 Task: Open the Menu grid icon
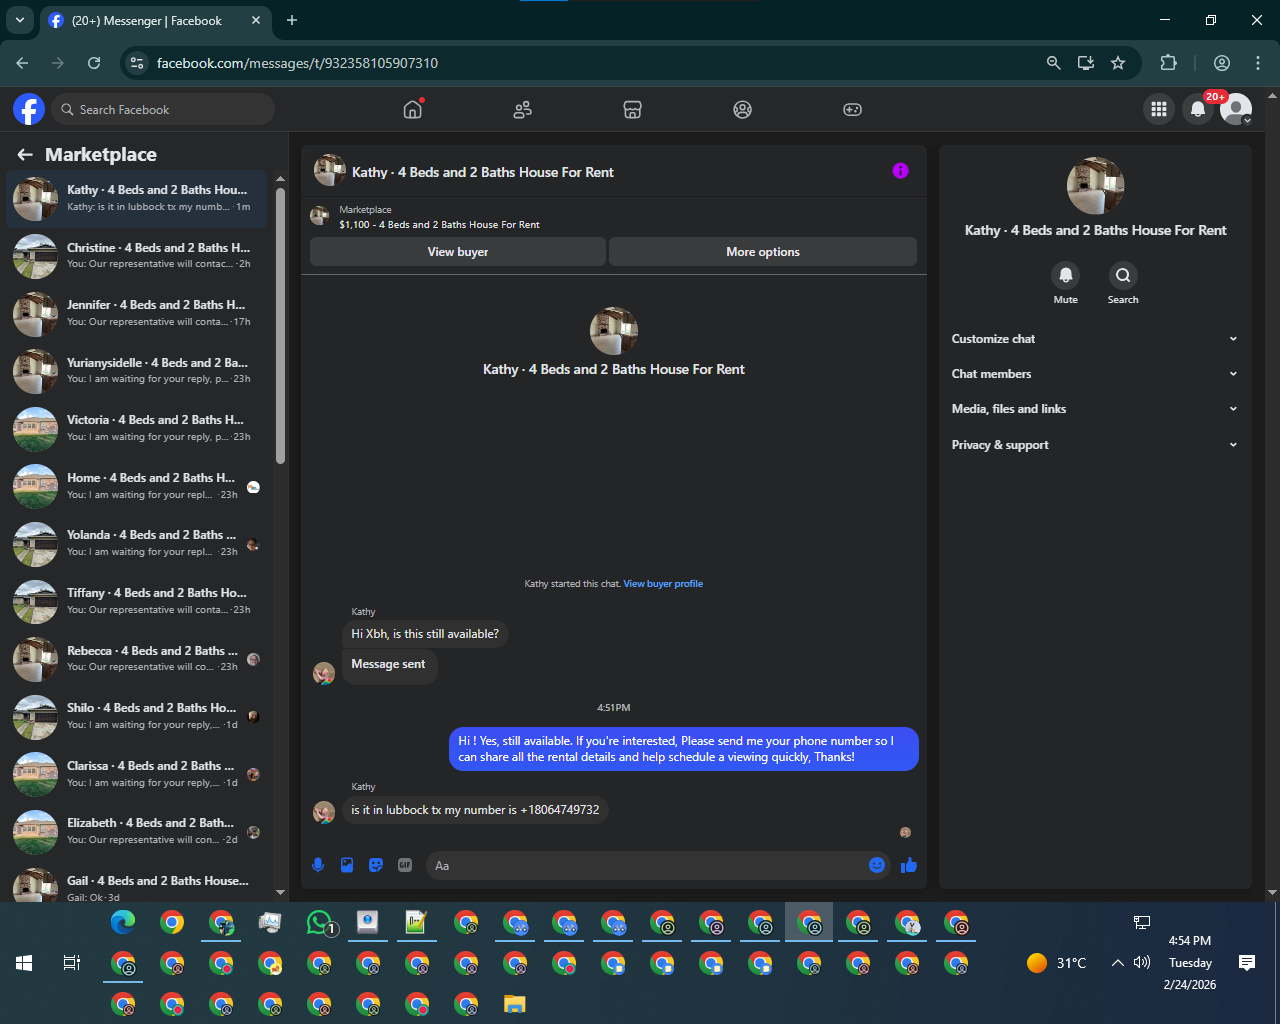pos(1159,110)
